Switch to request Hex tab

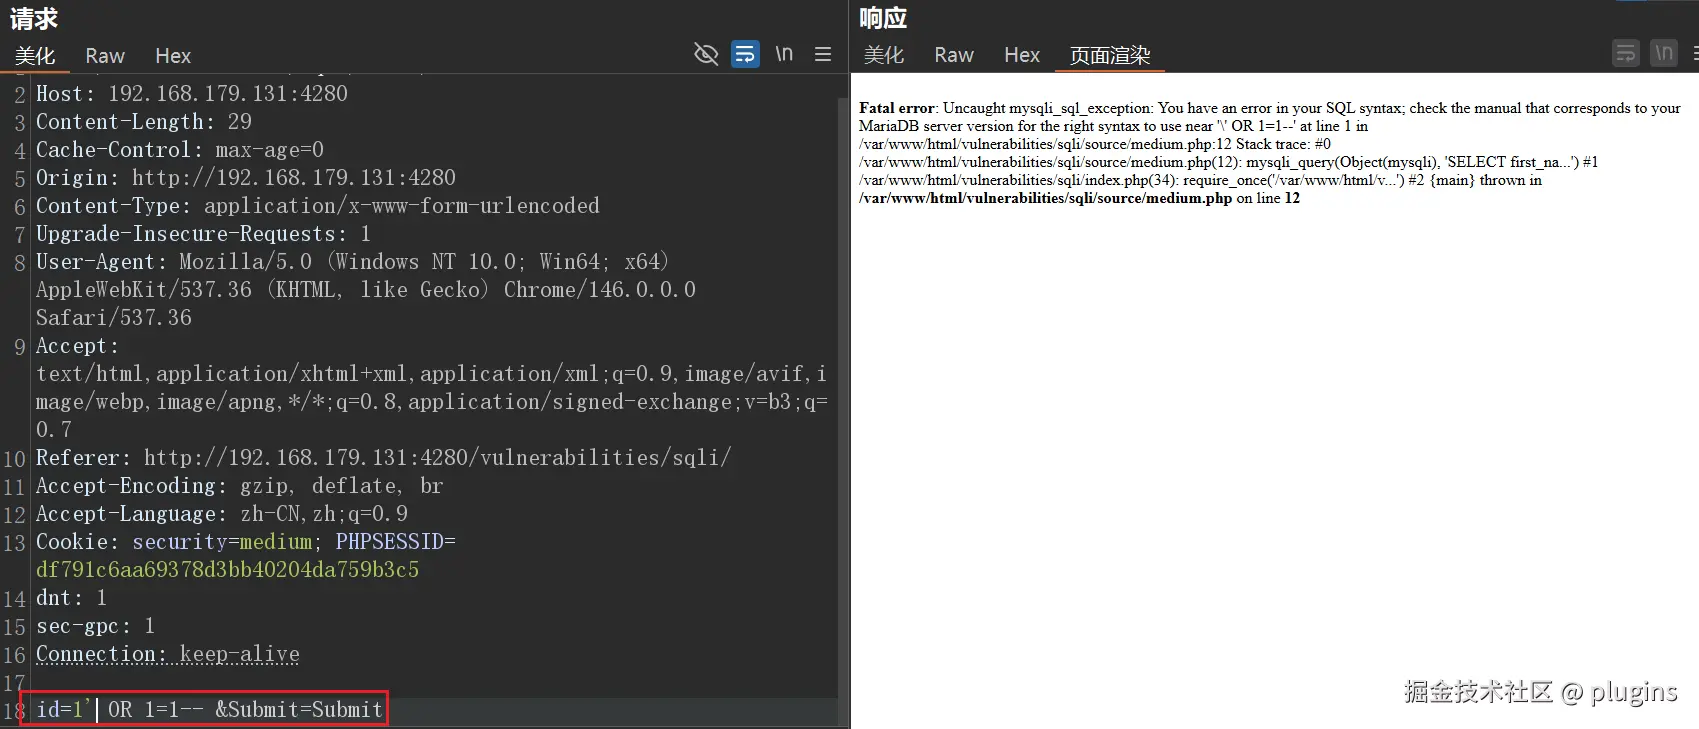pos(173,56)
